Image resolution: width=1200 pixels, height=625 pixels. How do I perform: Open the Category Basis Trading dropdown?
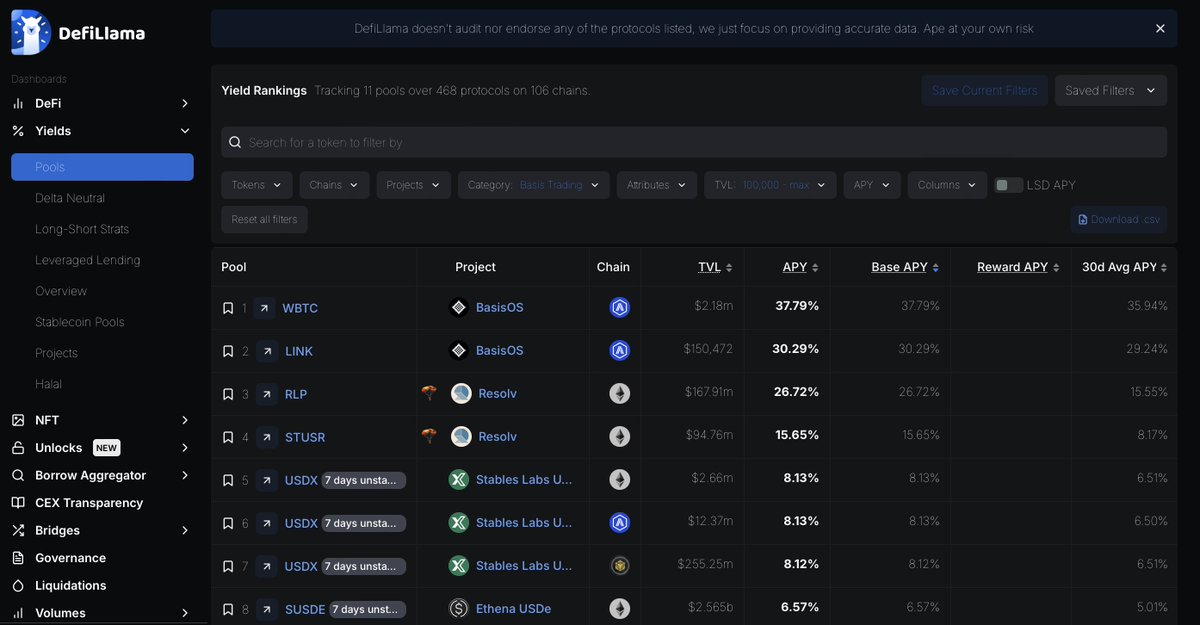pos(533,185)
